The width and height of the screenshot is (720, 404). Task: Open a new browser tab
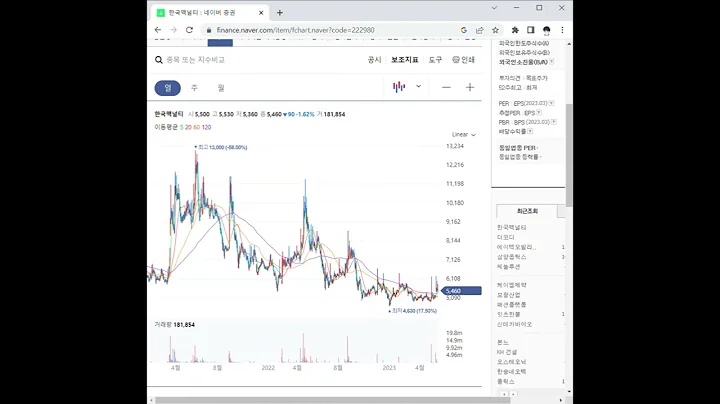pos(280,13)
